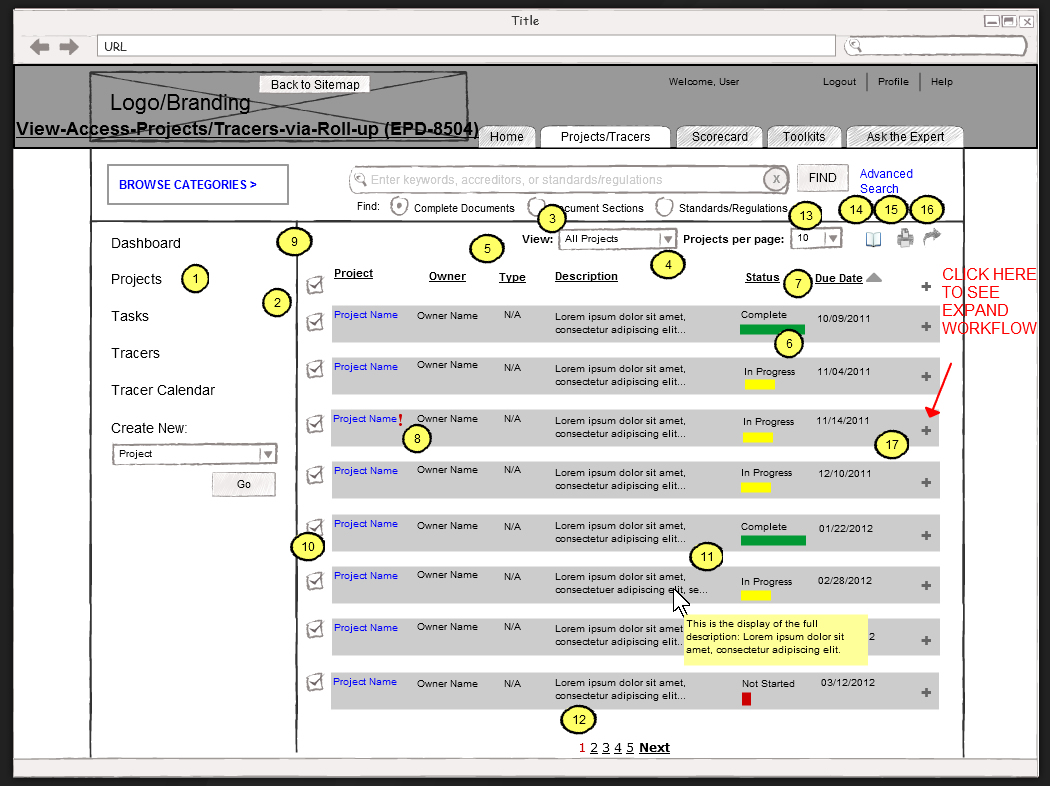Open the Projects per page dropdown
The width and height of the screenshot is (1050, 786).
coord(816,238)
